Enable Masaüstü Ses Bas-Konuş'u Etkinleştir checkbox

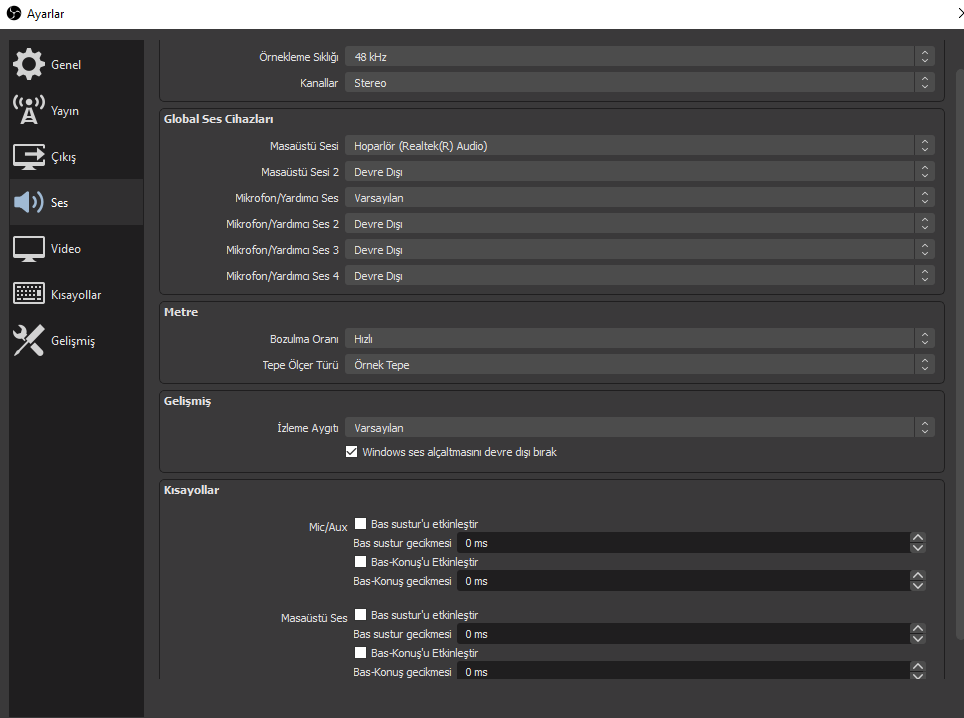click(361, 653)
